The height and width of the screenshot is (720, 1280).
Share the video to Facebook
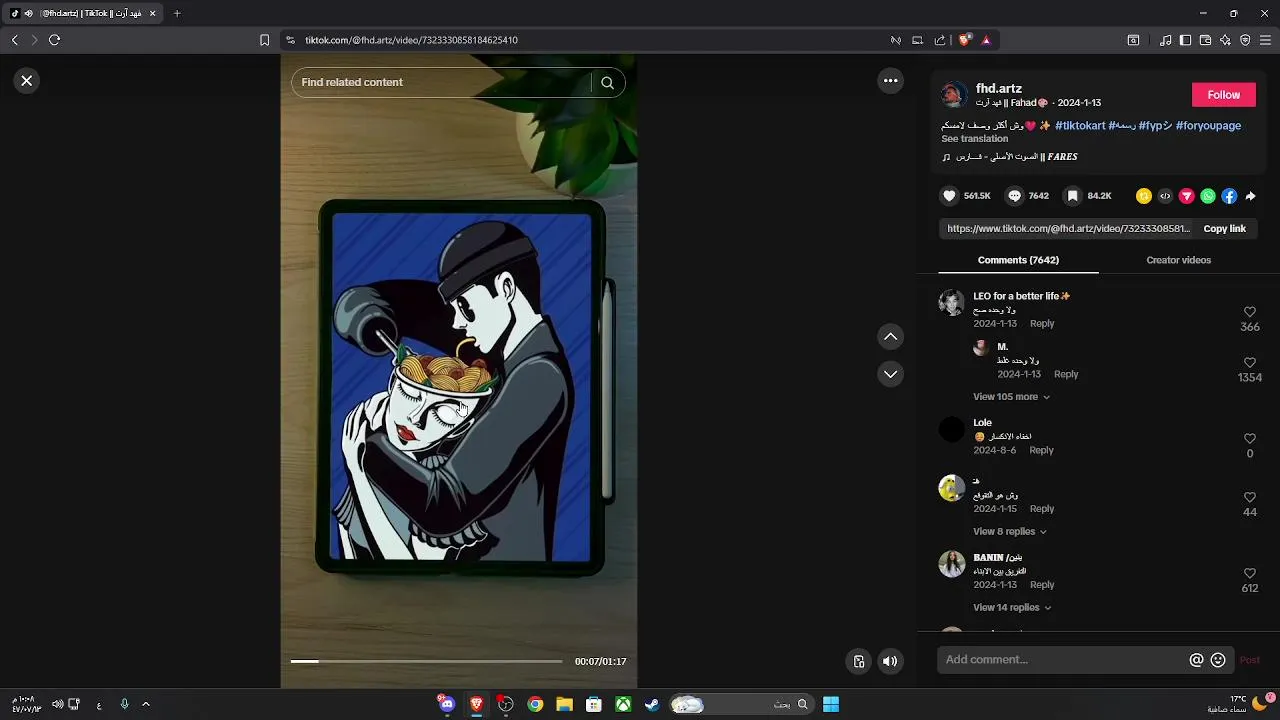1229,196
